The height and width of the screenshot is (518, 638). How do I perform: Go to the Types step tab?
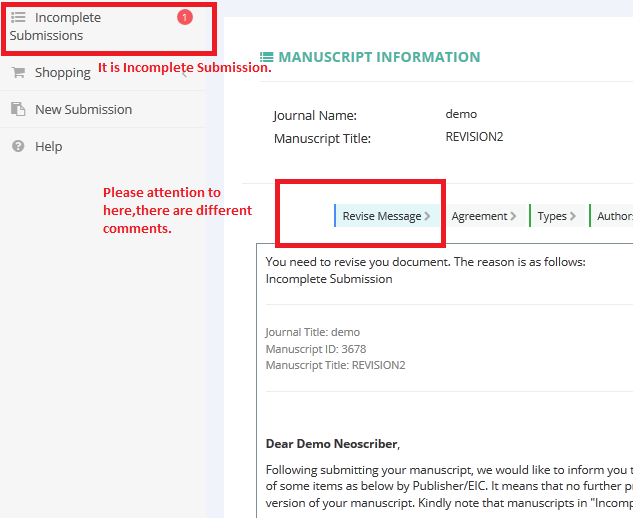point(557,216)
